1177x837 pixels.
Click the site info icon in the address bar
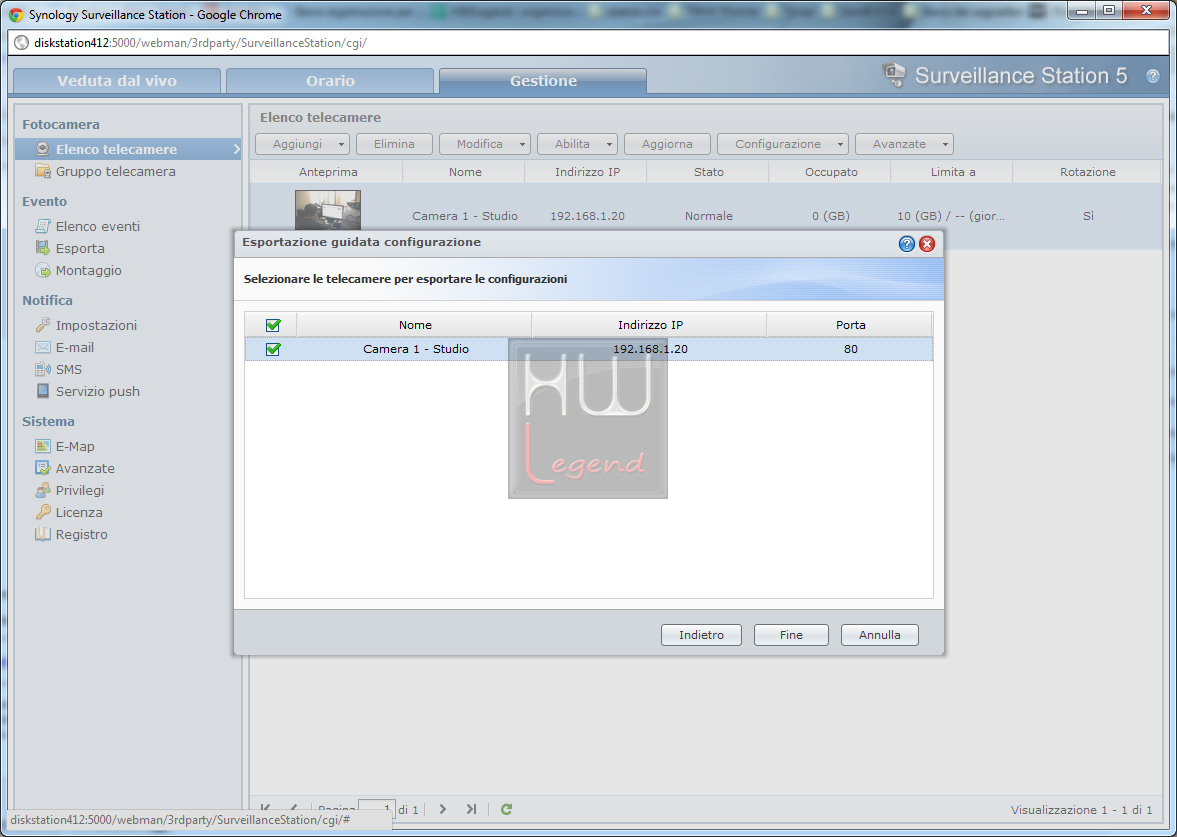[22, 43]
